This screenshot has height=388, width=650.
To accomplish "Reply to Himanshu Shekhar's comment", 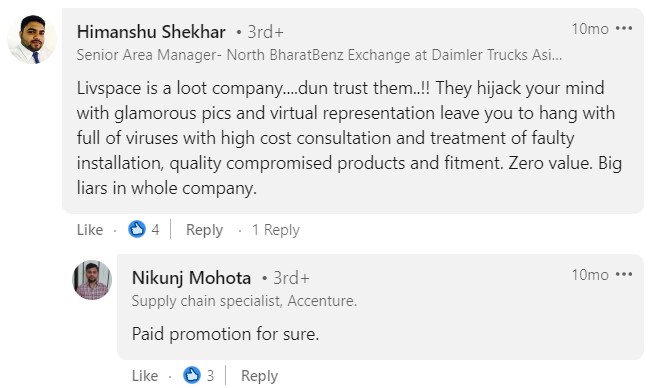I will pyautogui.click(x=204, y=230).
